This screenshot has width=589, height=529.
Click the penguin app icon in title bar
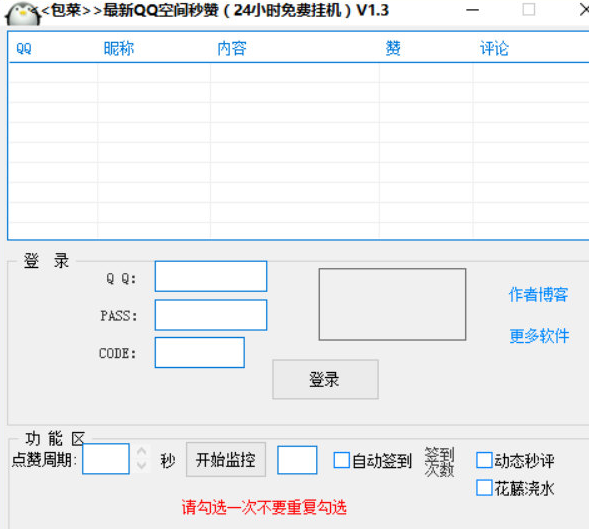coord(23,13)
